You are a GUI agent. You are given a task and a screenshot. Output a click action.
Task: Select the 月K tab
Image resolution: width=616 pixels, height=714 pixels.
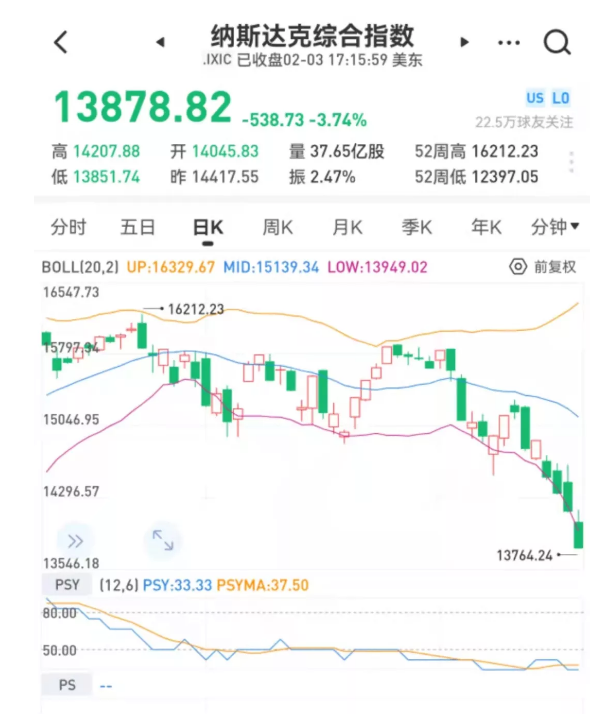(x=347, y=227)
